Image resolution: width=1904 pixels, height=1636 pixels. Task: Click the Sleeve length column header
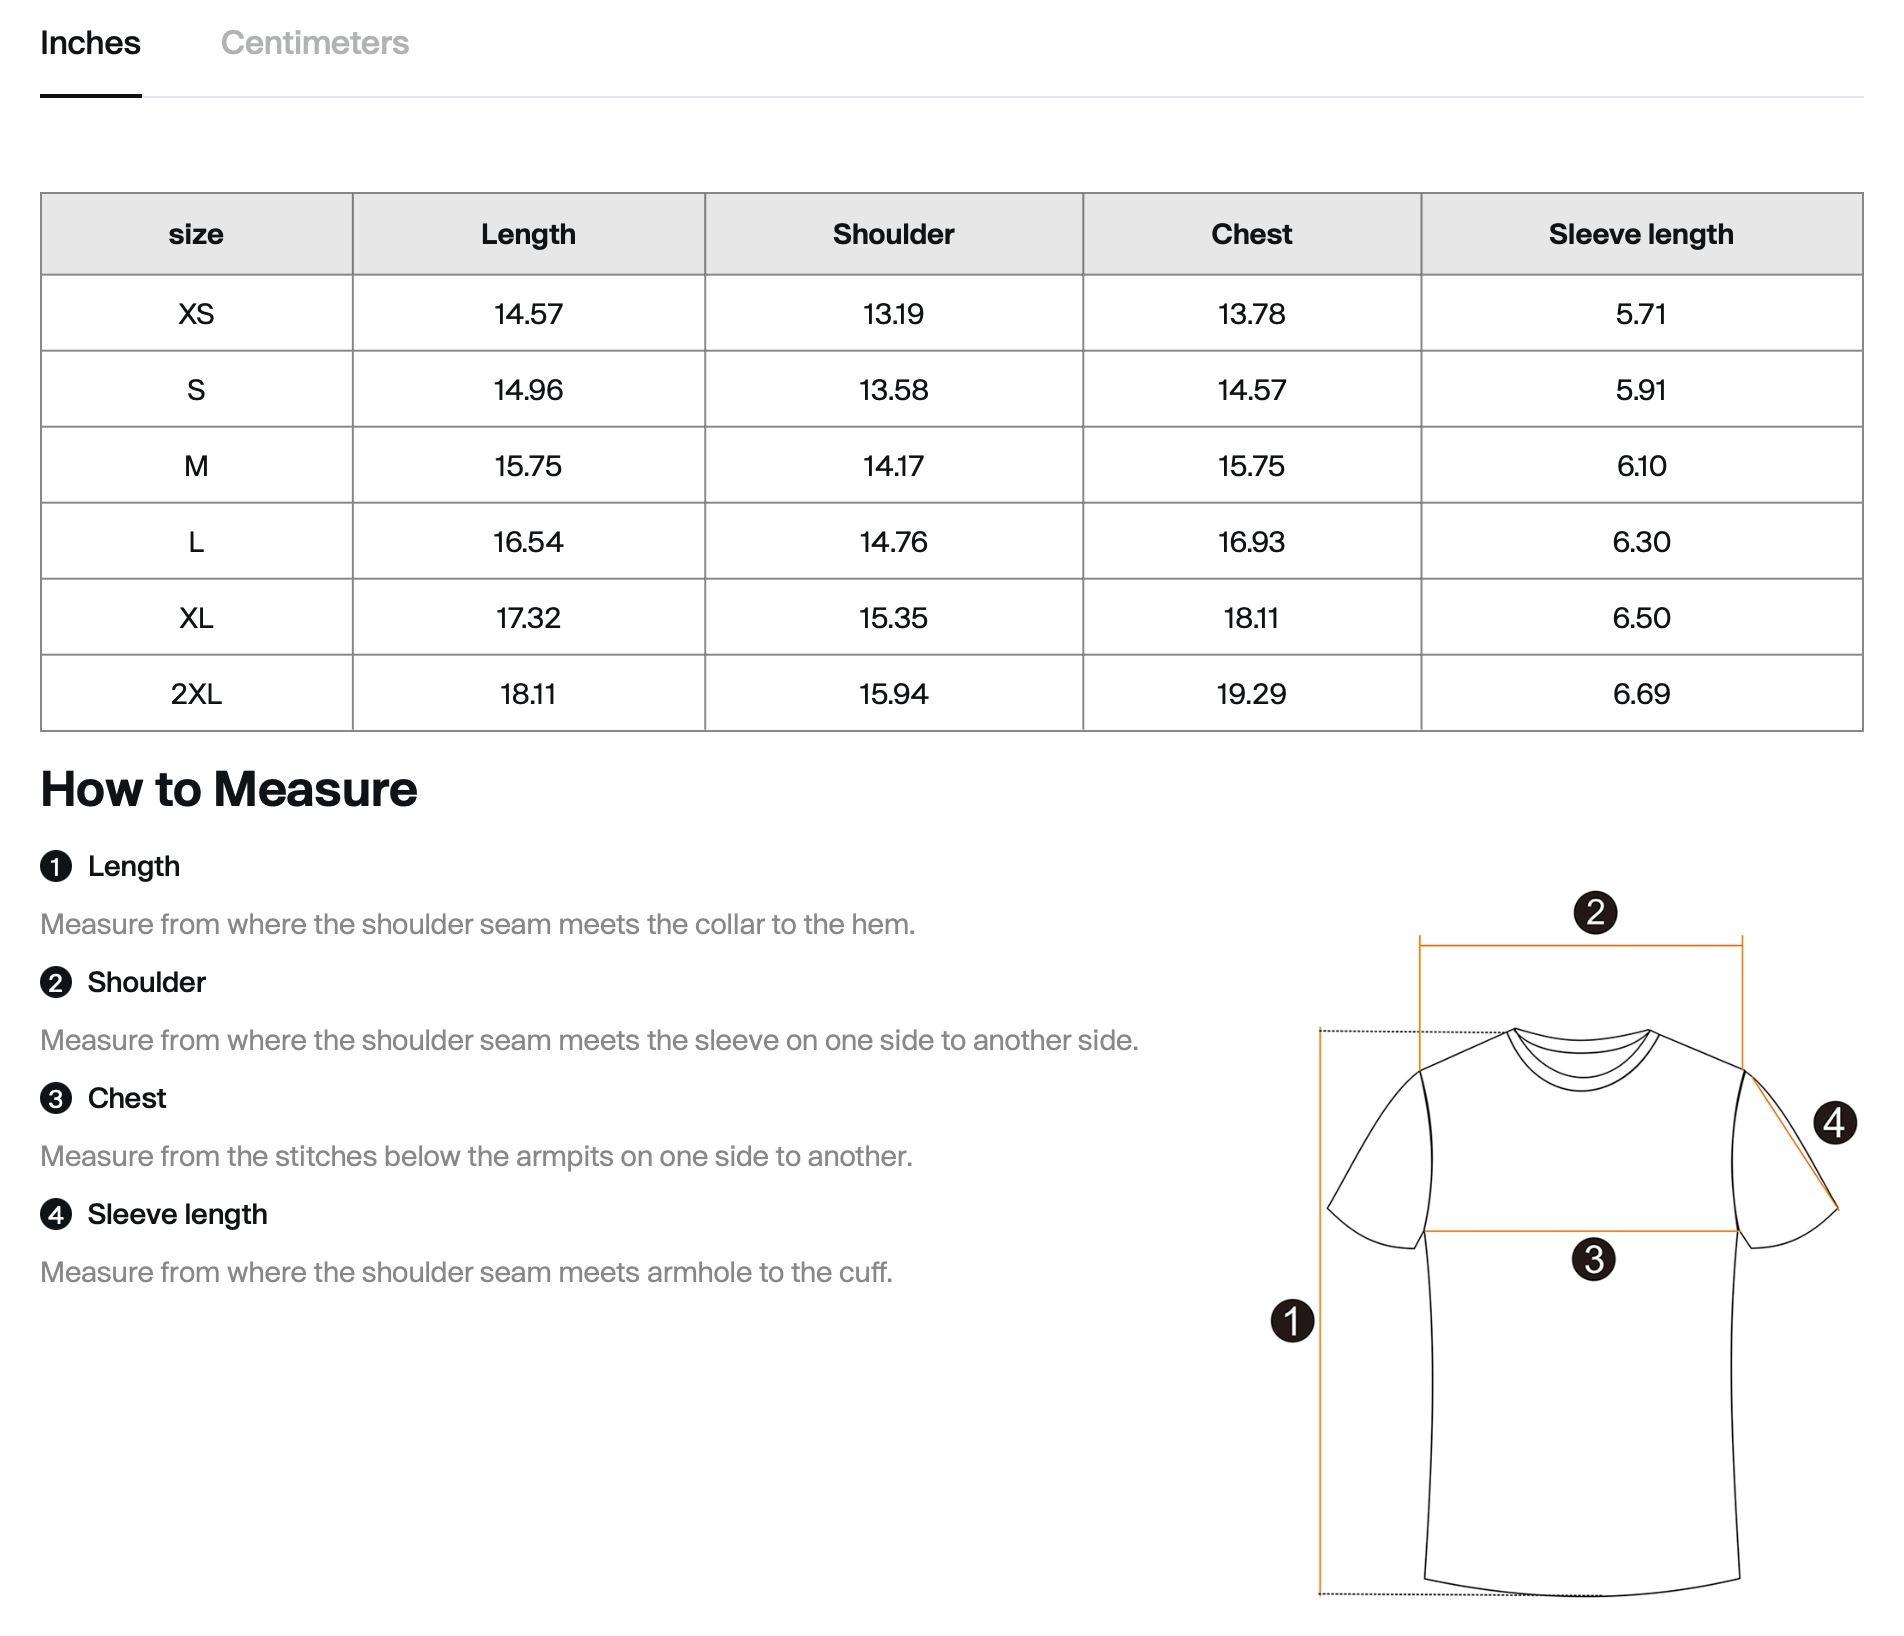pyautogui.click(x=1641, y=234)
